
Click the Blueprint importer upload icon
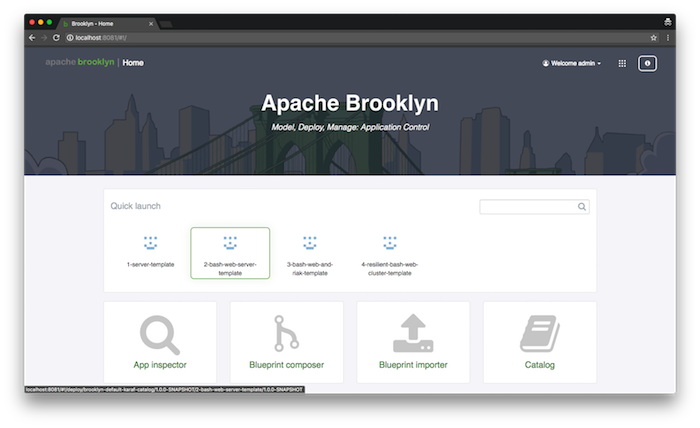click(413, 334)
